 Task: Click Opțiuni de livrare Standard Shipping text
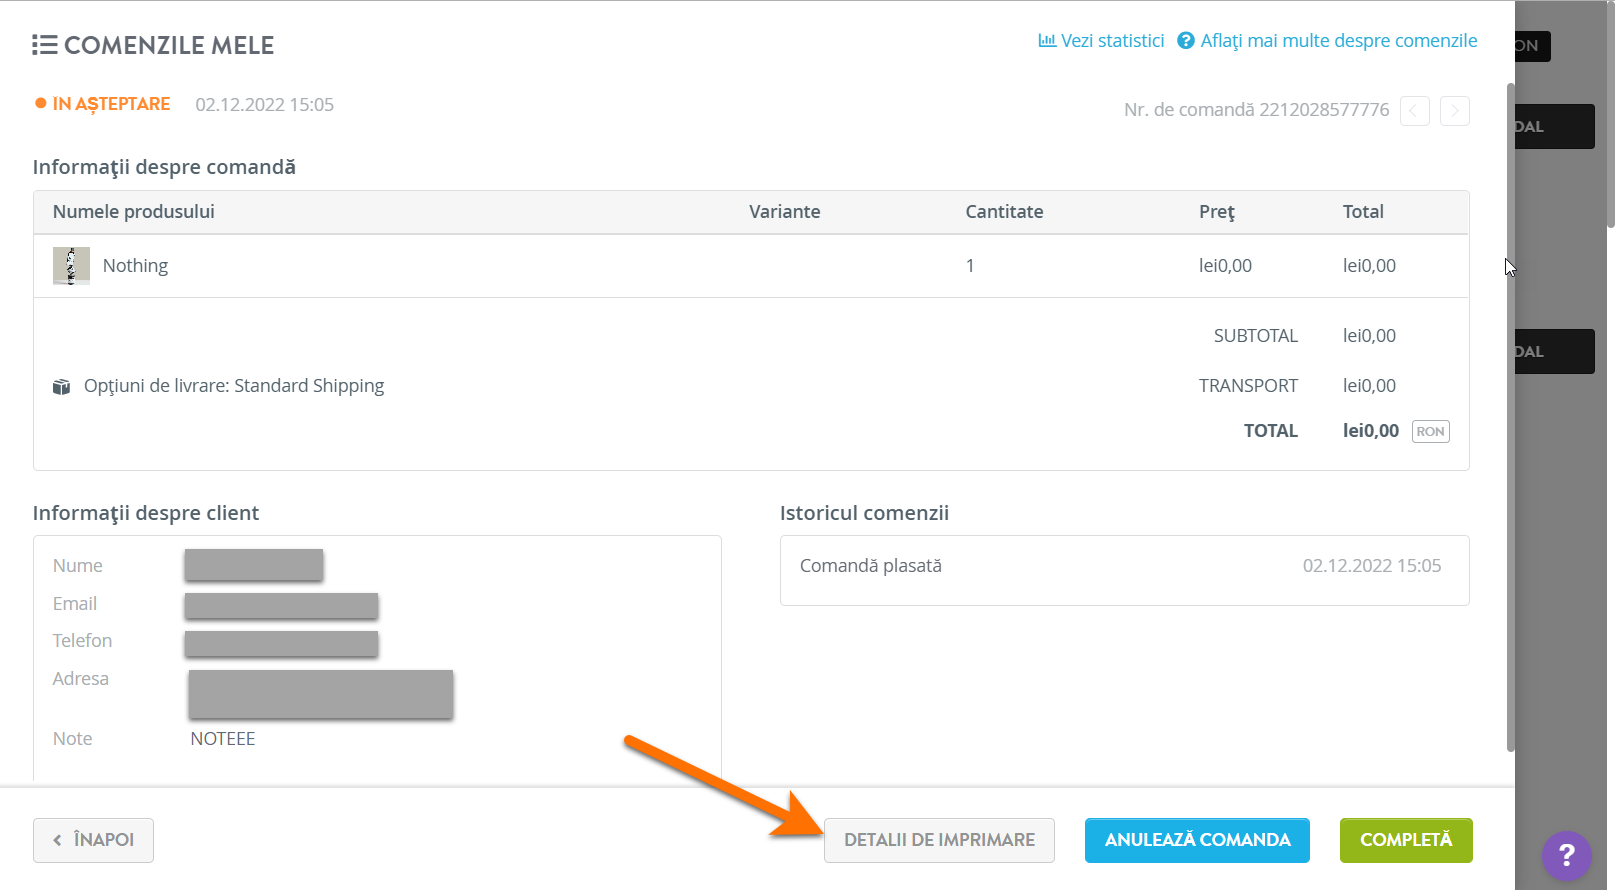coord(234,386)
